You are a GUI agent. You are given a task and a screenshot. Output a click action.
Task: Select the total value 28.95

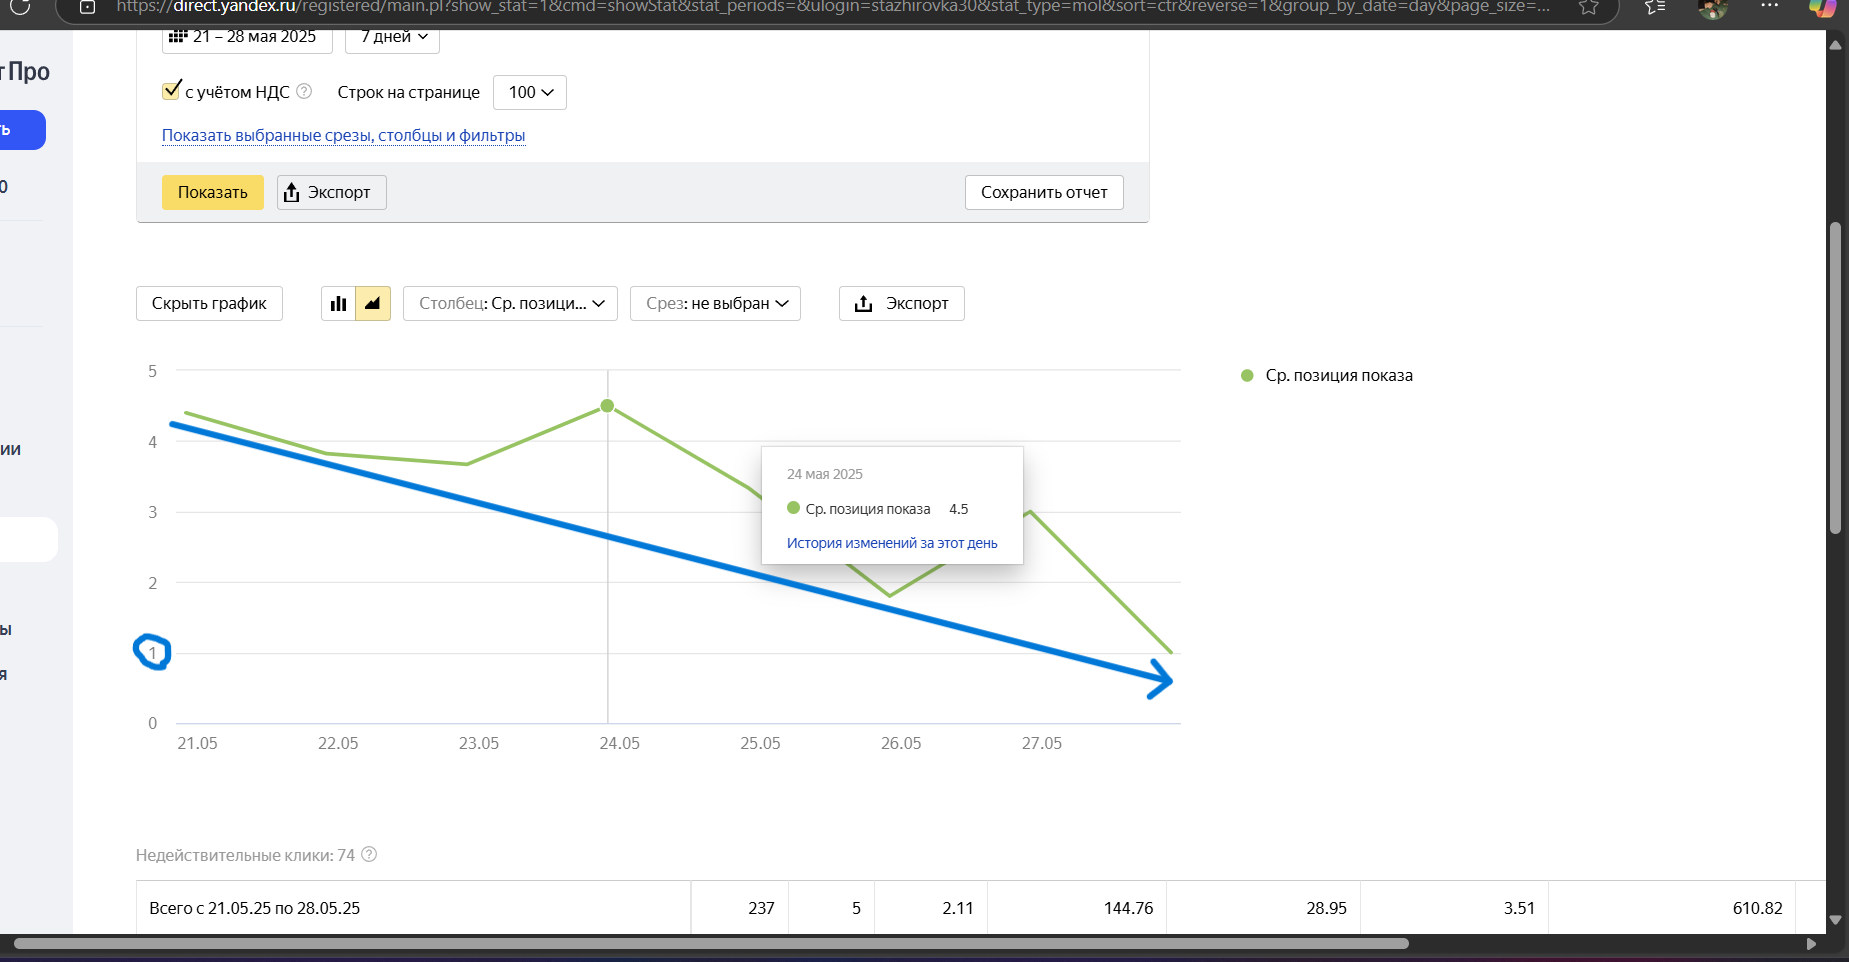click(x=1326, y=908)
